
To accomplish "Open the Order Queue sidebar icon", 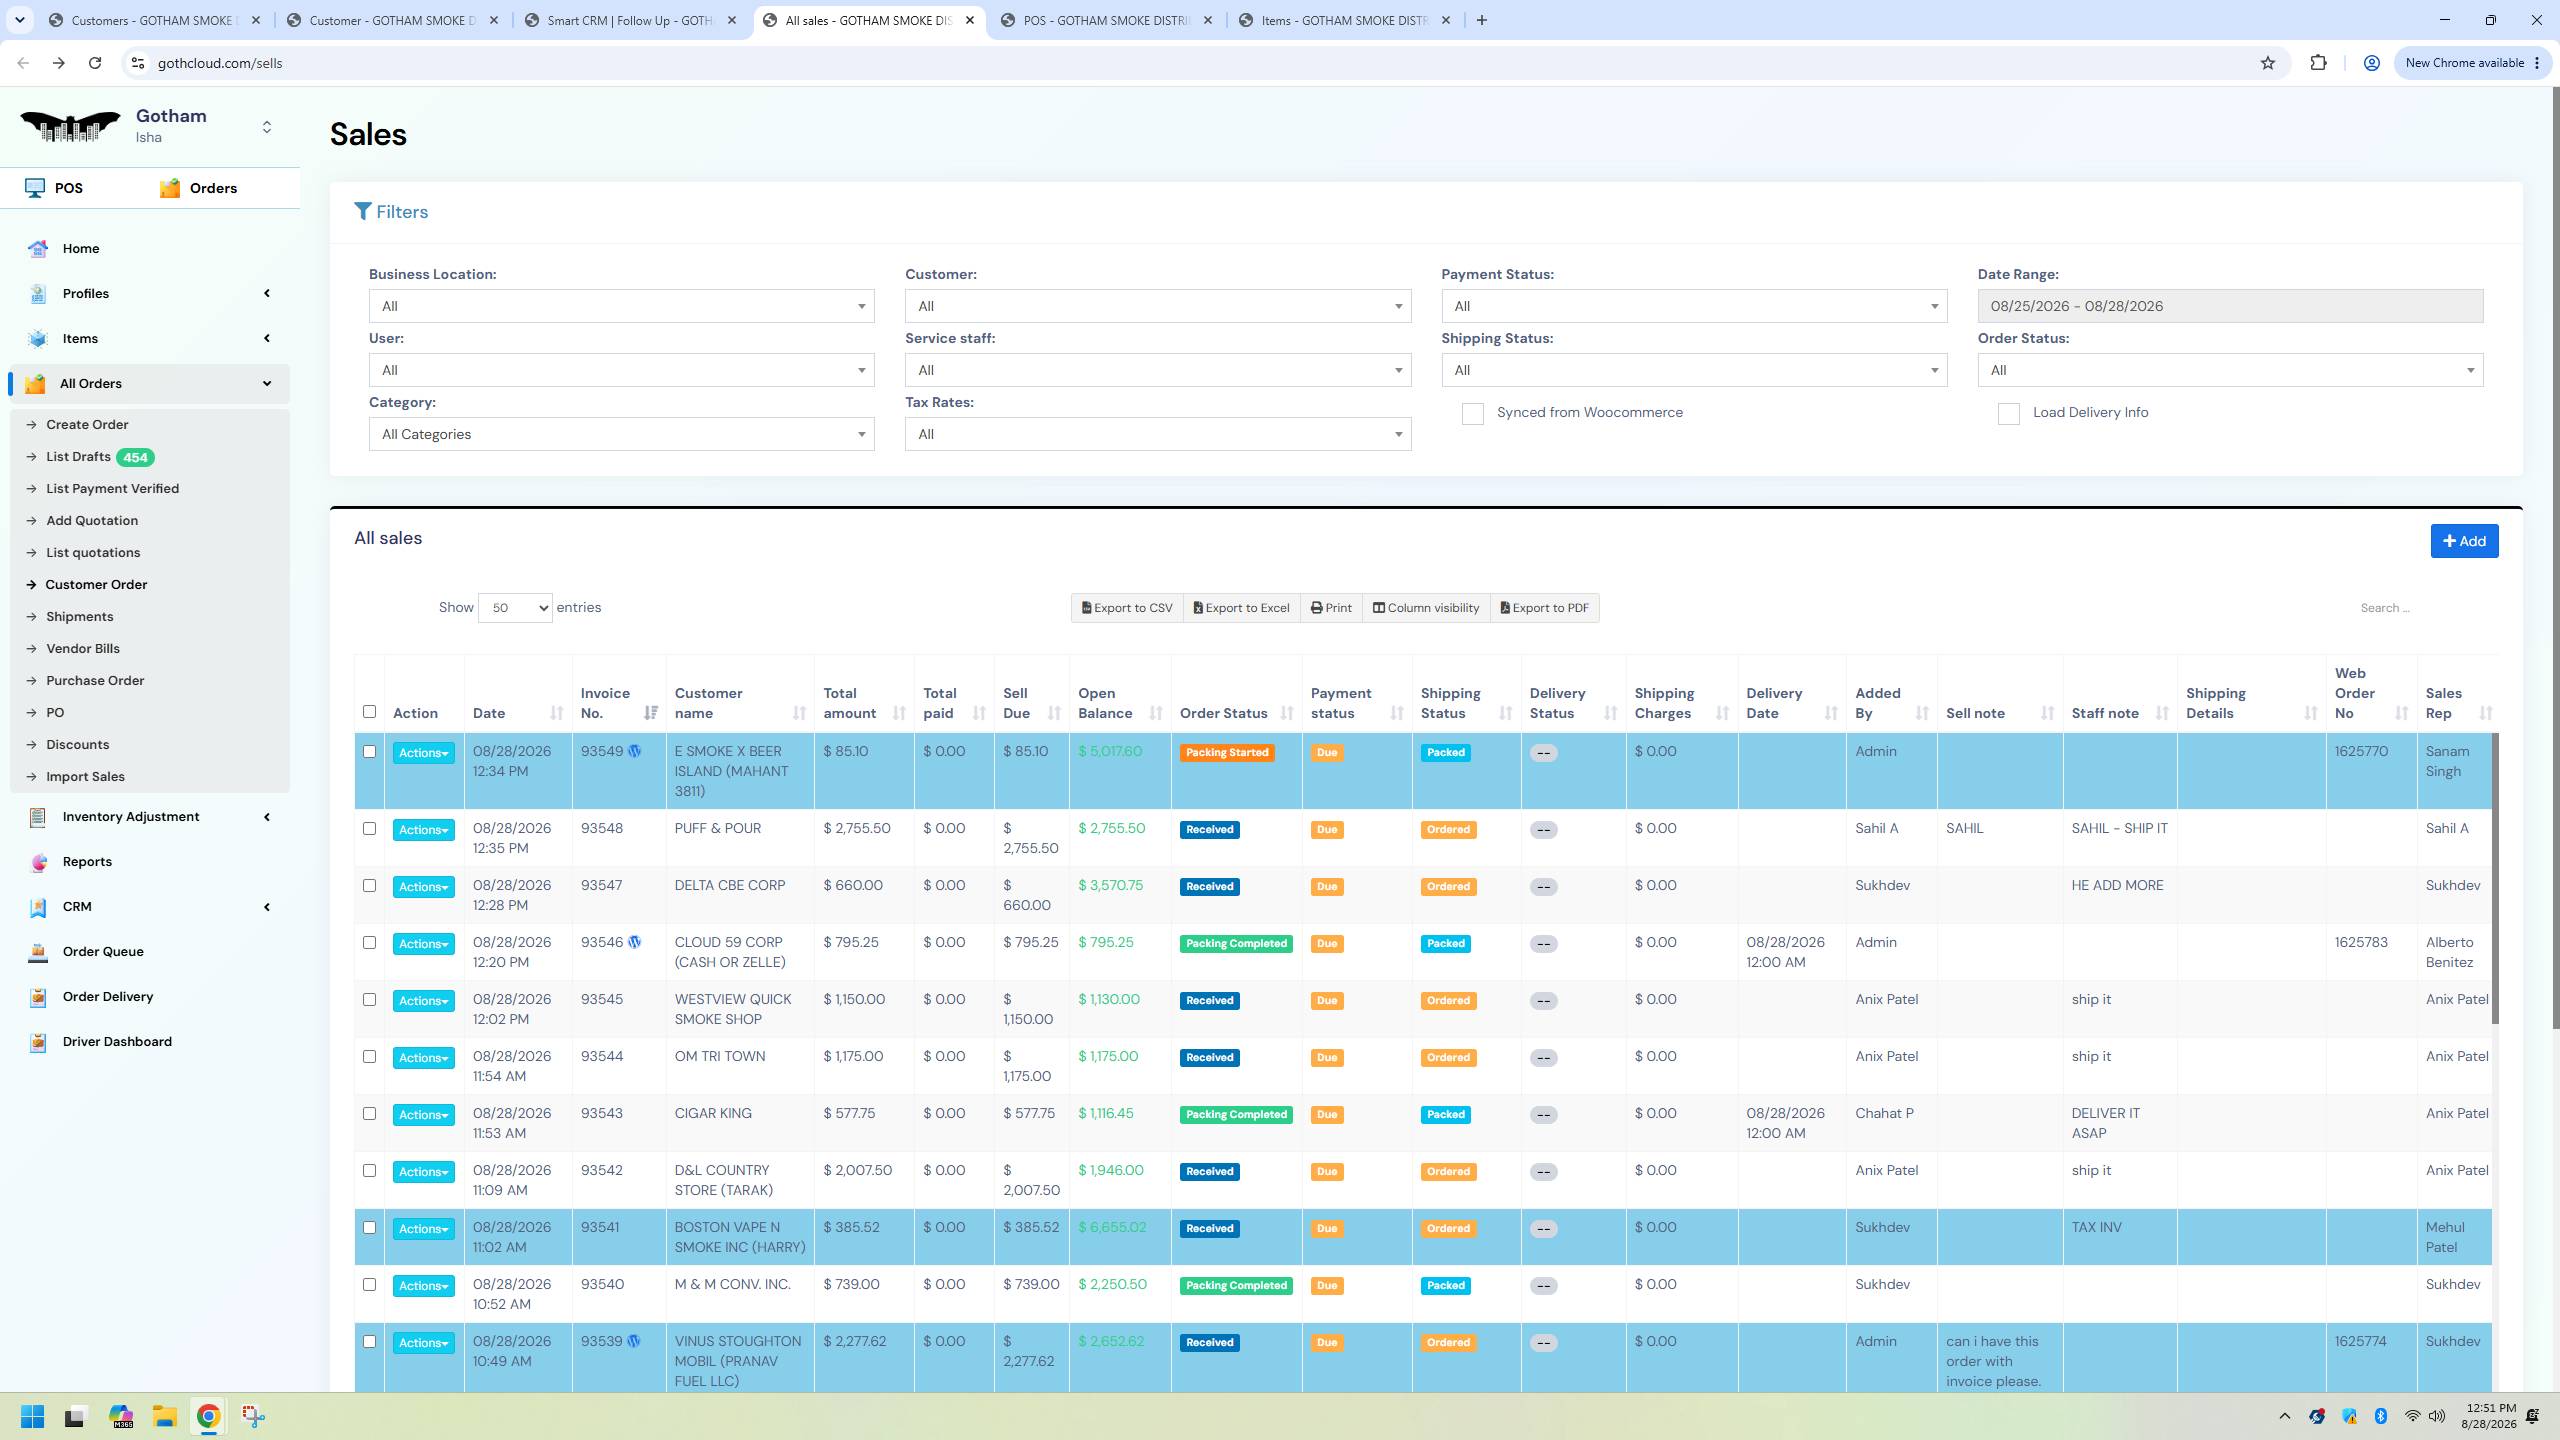I will [x=38, y=952].
